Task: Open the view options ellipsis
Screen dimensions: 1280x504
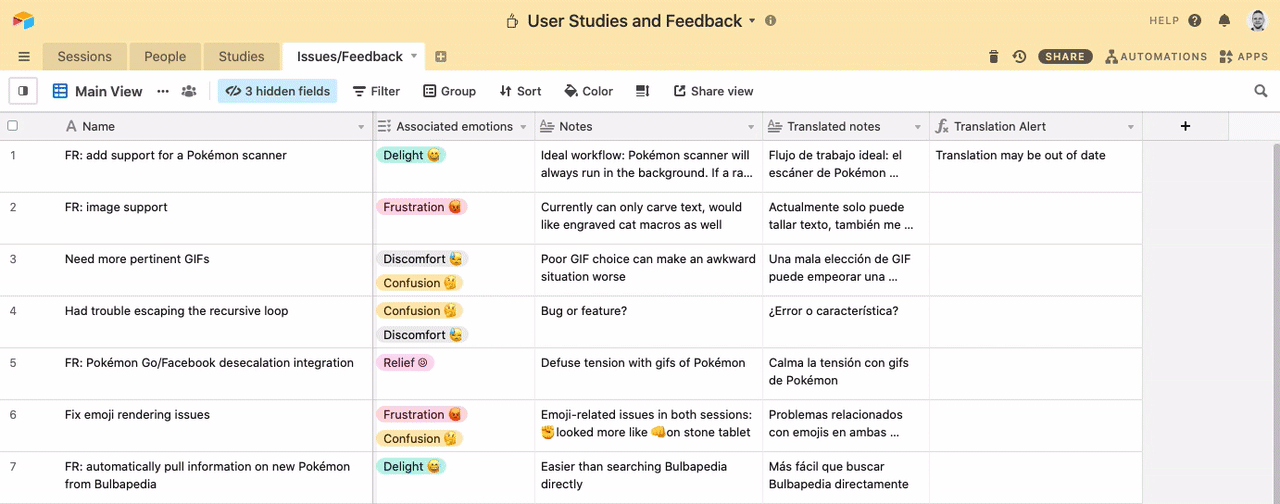Action: click(163, 91)
